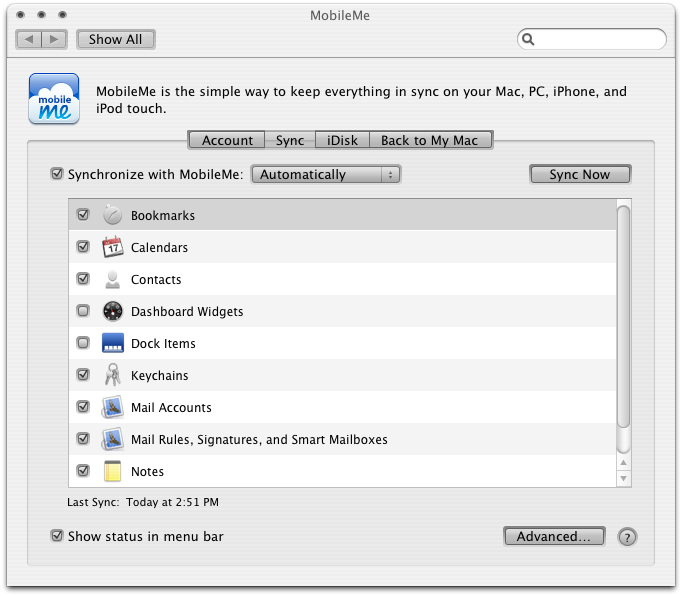Screen dimensions: 682x596
Task: Enable Dock Items syncing
Action: pyautogui.click(x=83, y=343)
